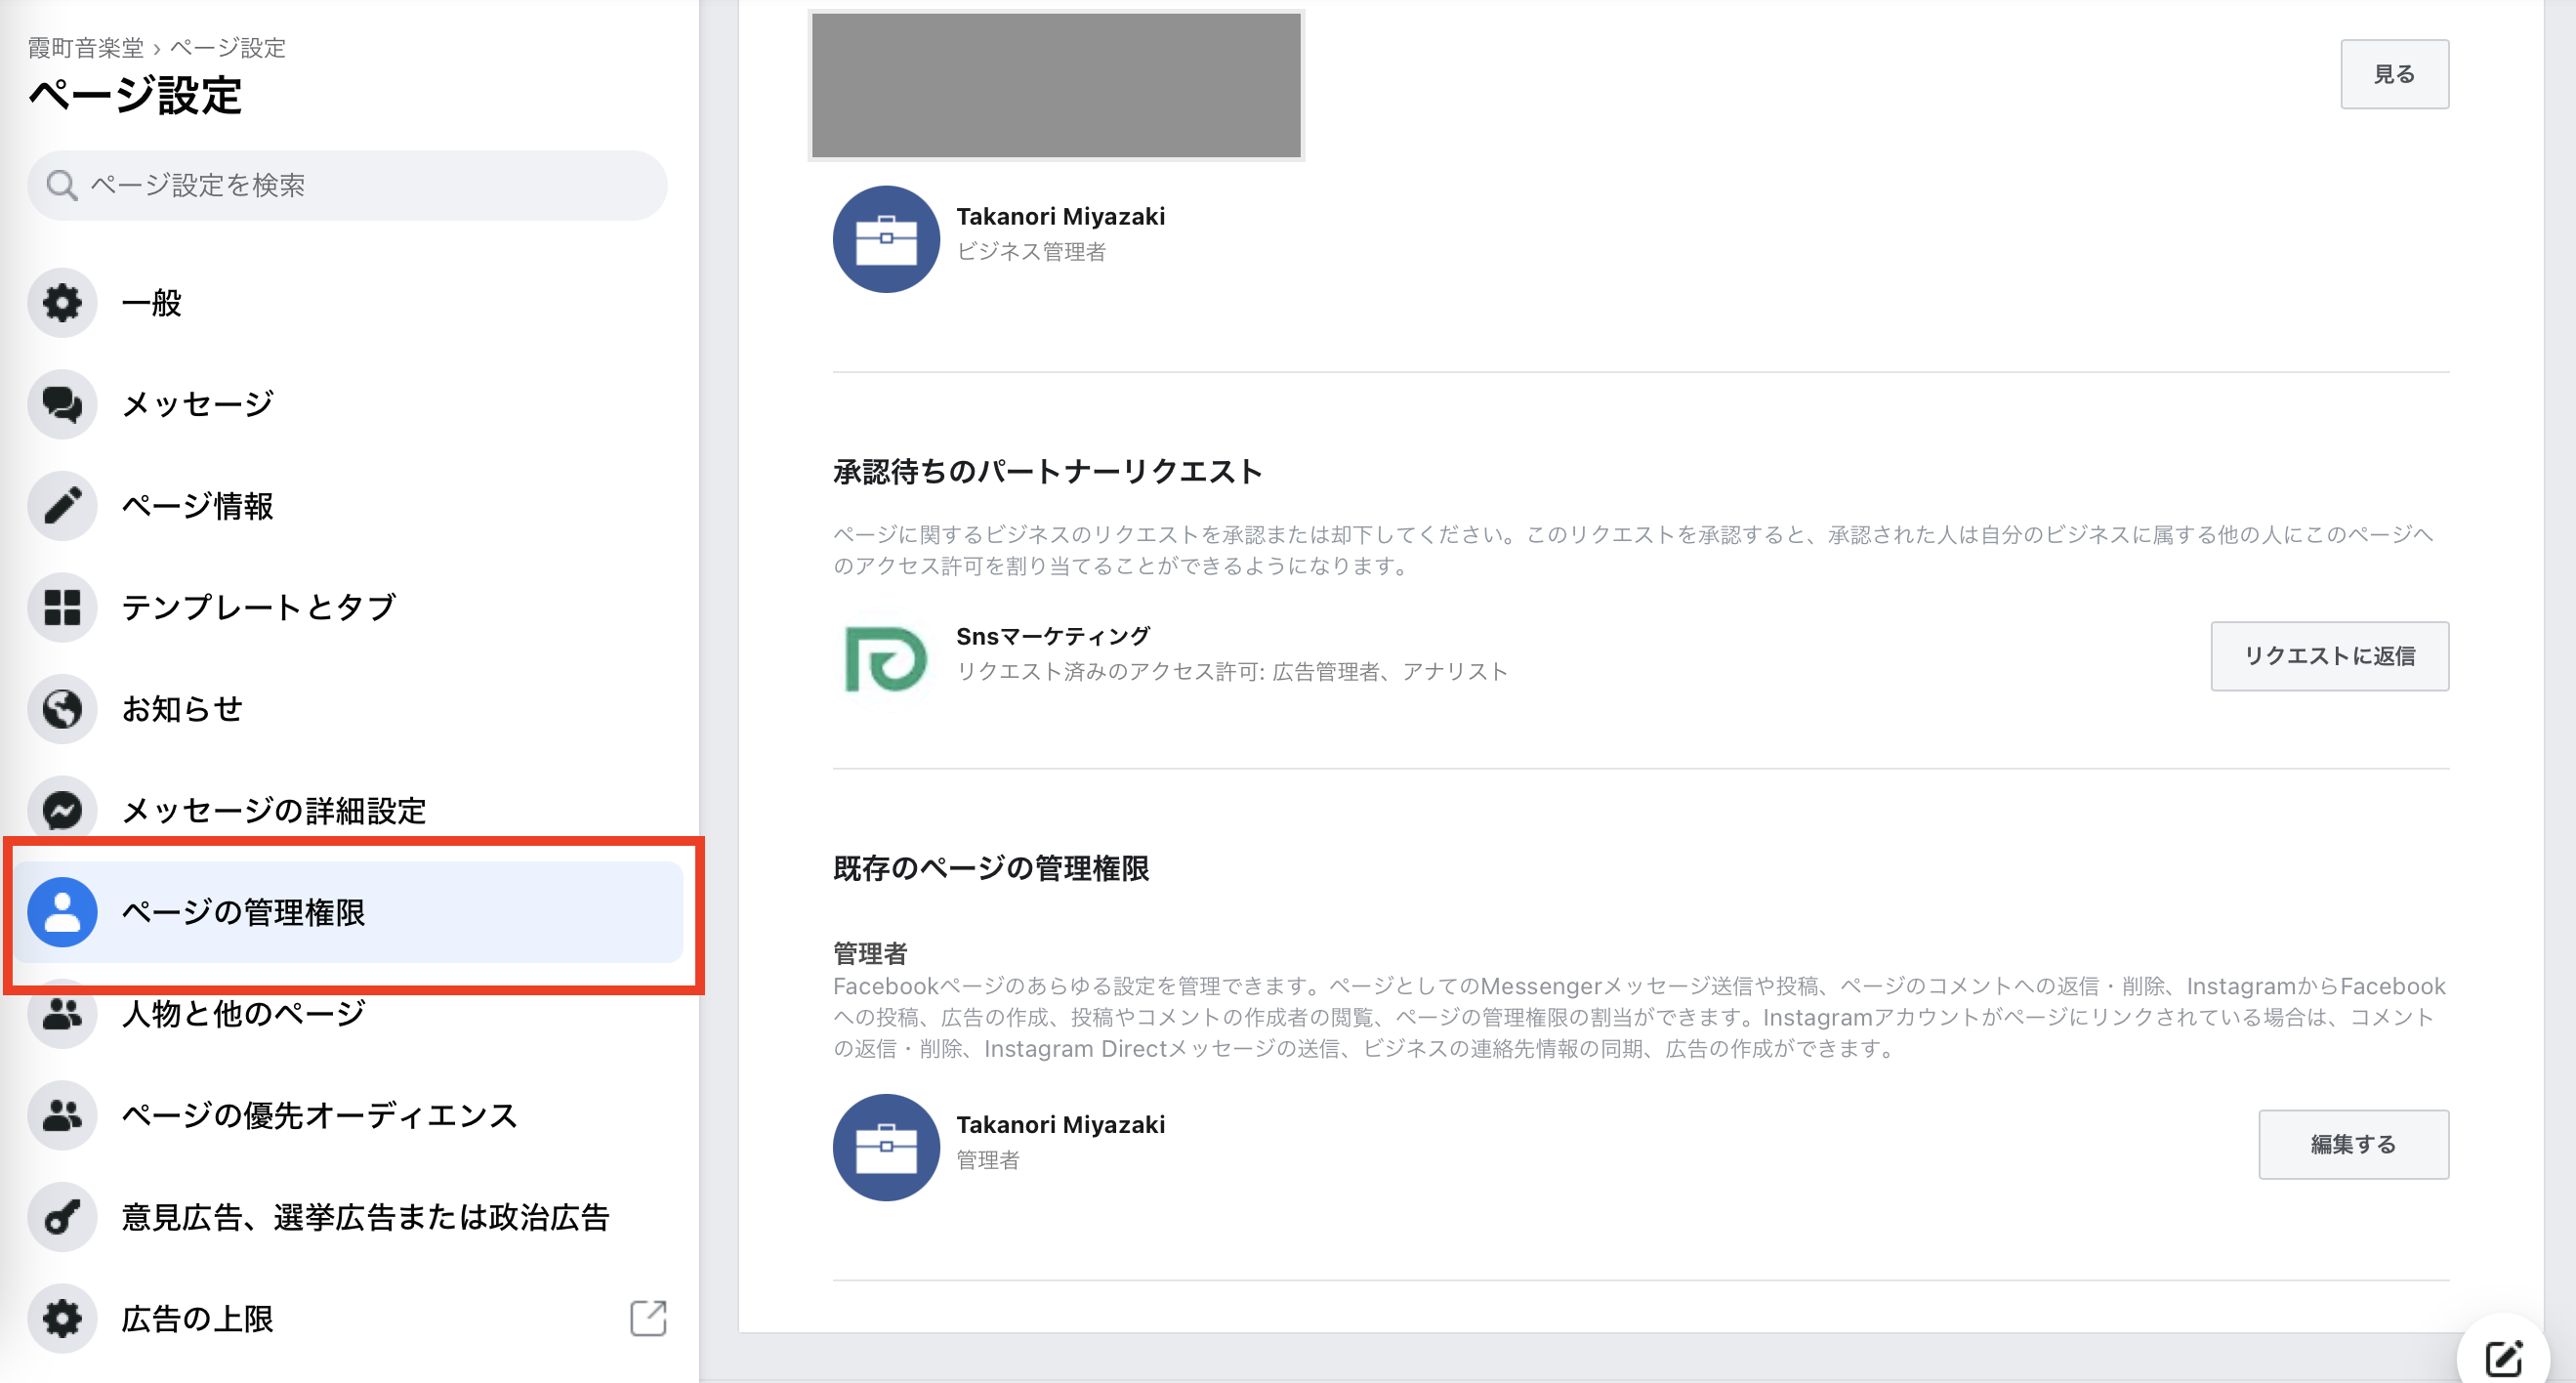Image resolution: width=2576 pixels, height=1383 pixels.
Task: Click the 既存のページの管理権限 heading
Action: [x=991, y=867]
